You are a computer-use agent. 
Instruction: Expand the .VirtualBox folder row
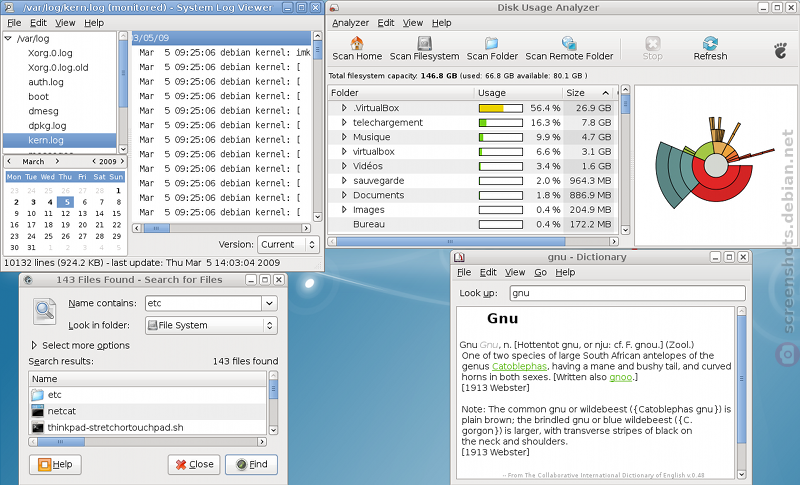point(344,108)
